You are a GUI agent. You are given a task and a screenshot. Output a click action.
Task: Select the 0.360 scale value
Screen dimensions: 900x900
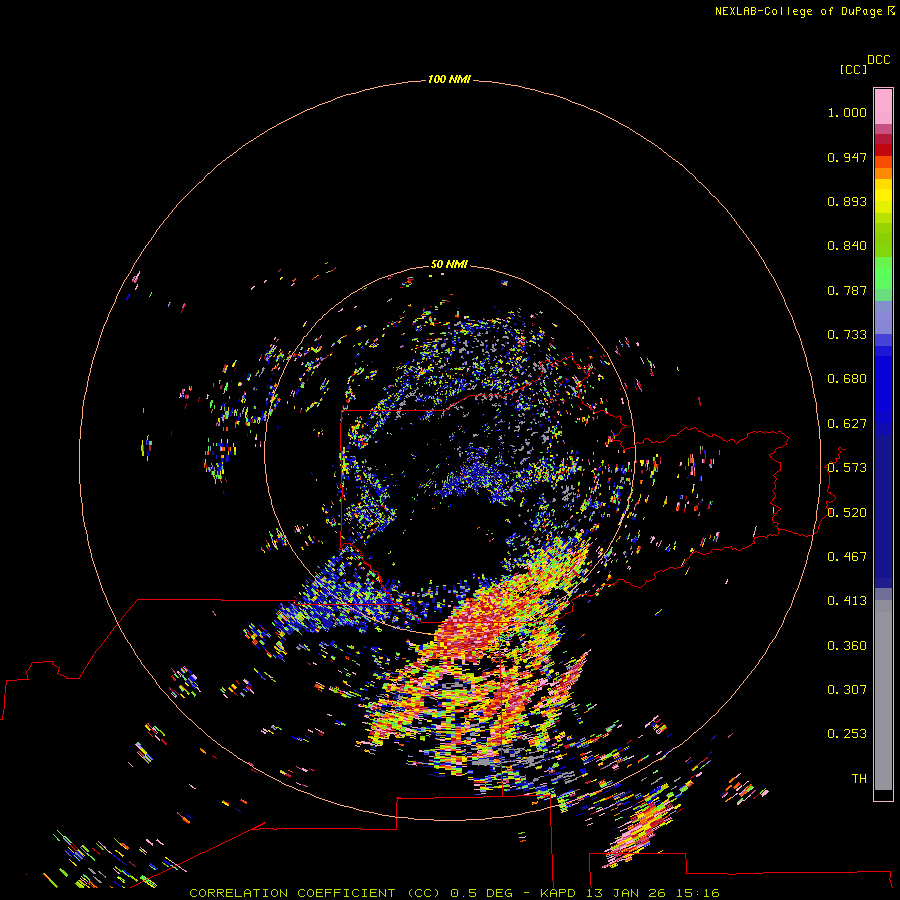pos(847,646)
